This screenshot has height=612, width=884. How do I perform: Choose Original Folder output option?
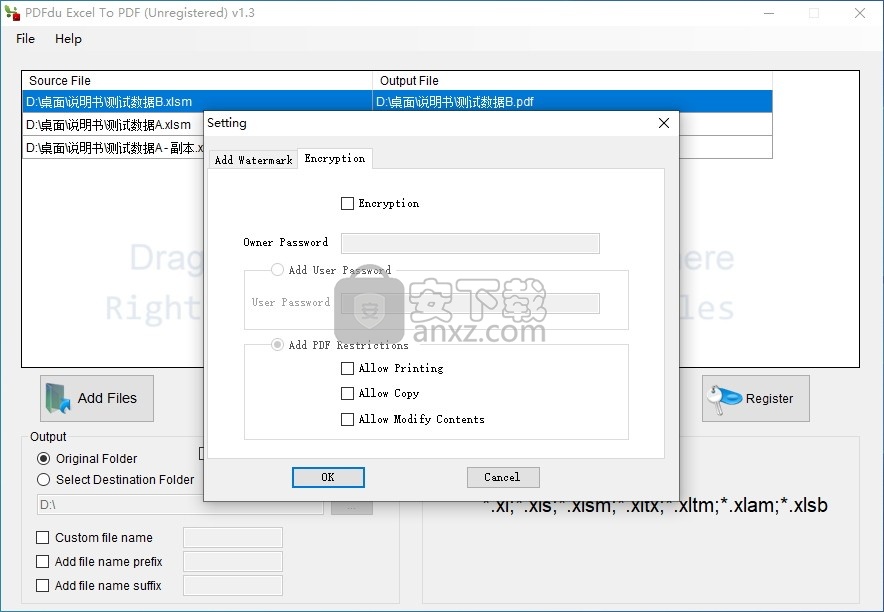click(43, 459)
